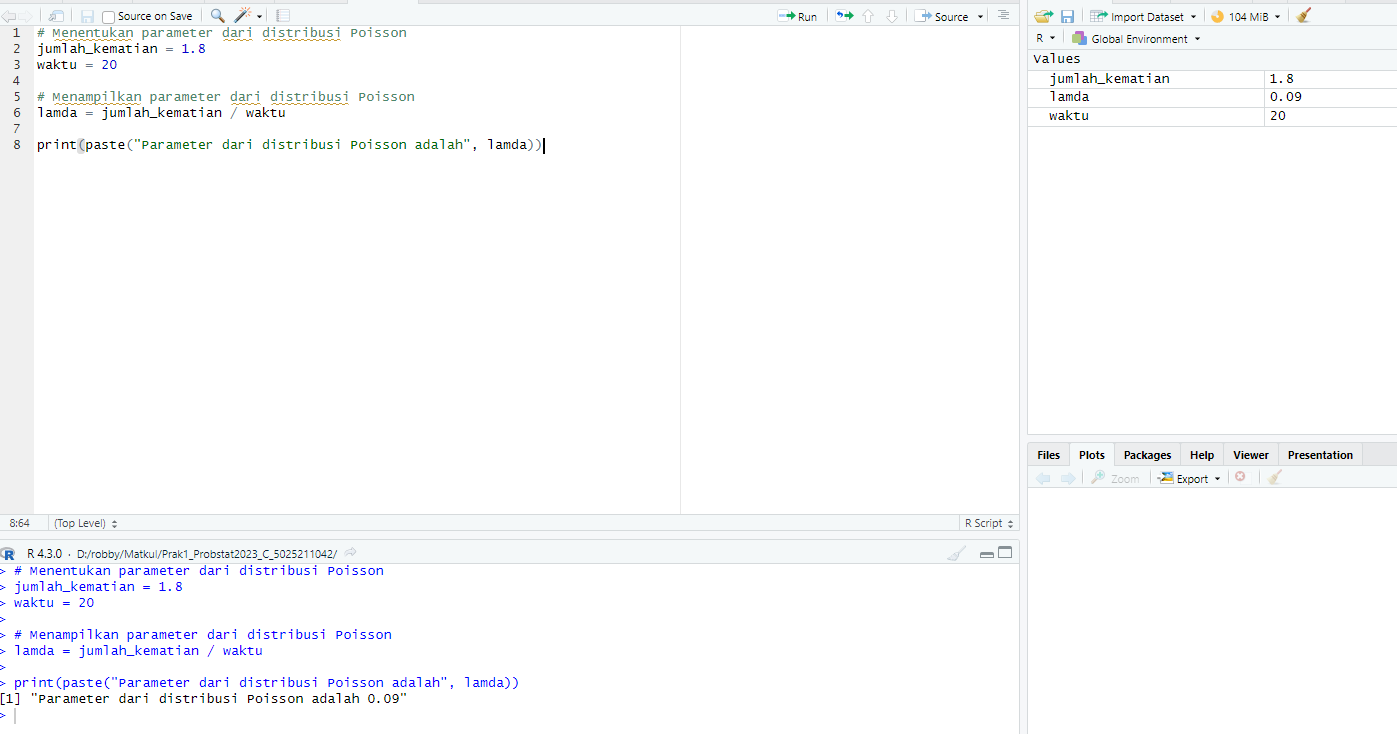Save the current script with disk icon
This screenshot has width=1397, height=734.
(87, 16)
